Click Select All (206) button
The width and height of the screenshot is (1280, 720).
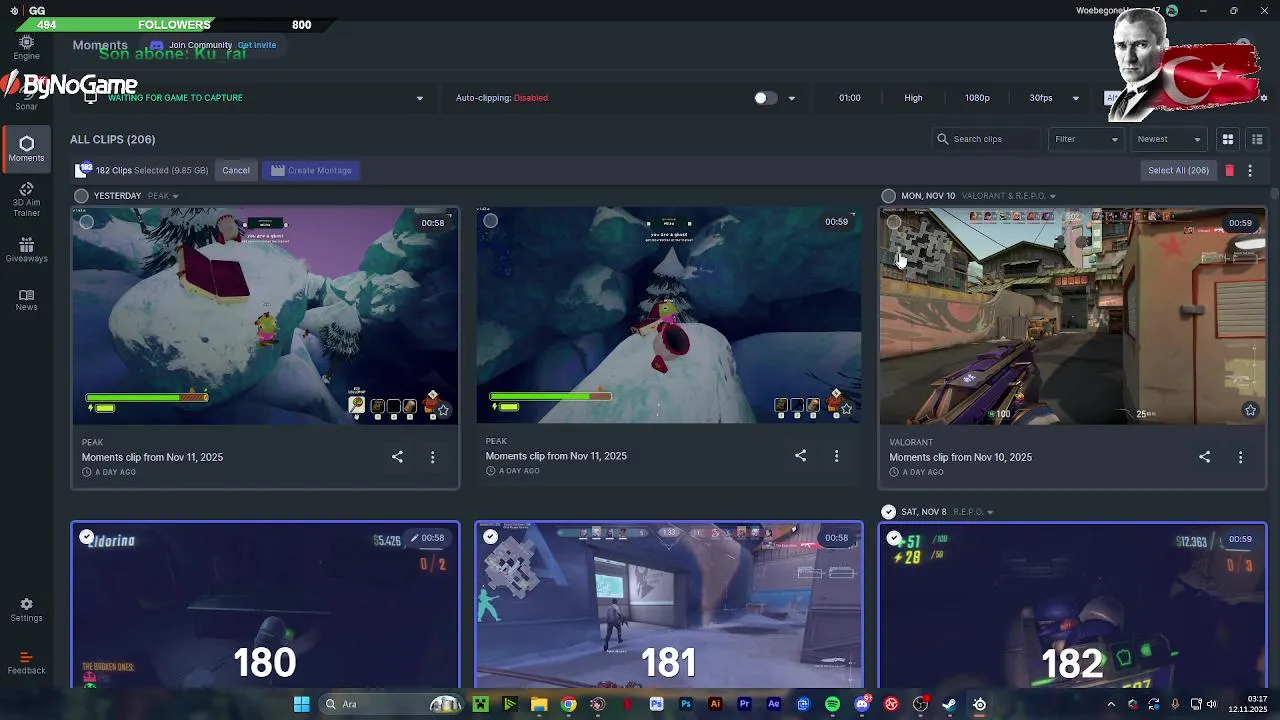(x=1178, y=170)
